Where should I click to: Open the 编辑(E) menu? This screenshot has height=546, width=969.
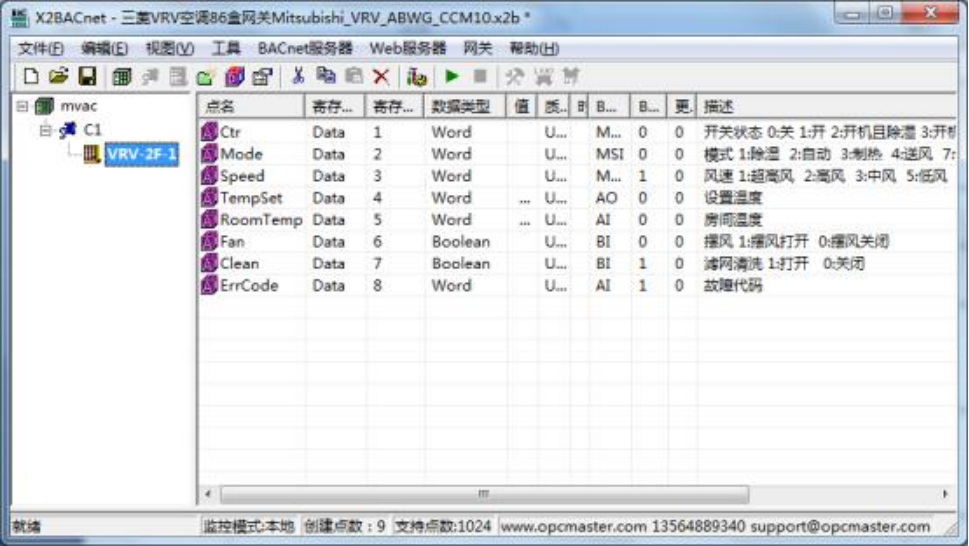coord(104,48)
